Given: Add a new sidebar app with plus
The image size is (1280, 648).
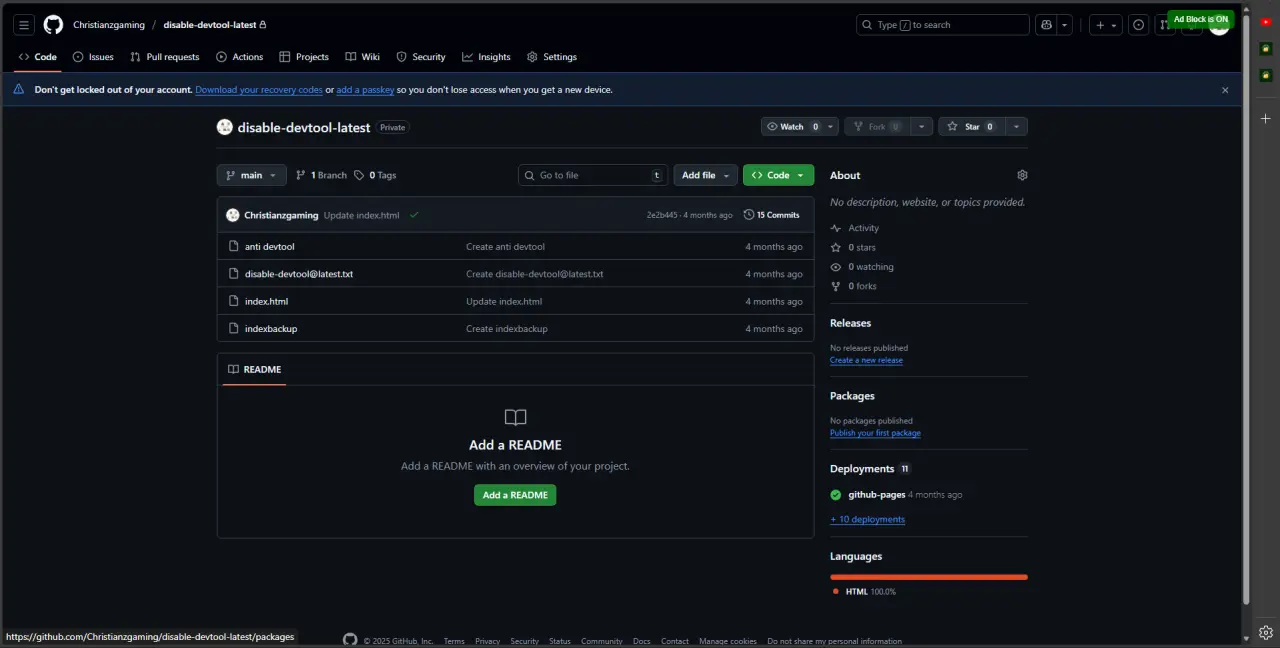Looking at the screenshot, I should (x=1266, y=118).
